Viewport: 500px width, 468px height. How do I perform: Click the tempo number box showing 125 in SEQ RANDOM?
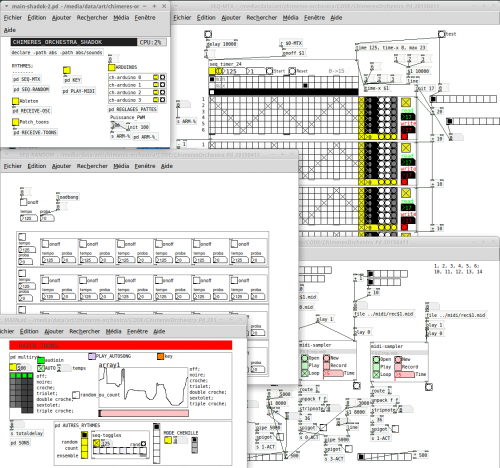(29, 218)
